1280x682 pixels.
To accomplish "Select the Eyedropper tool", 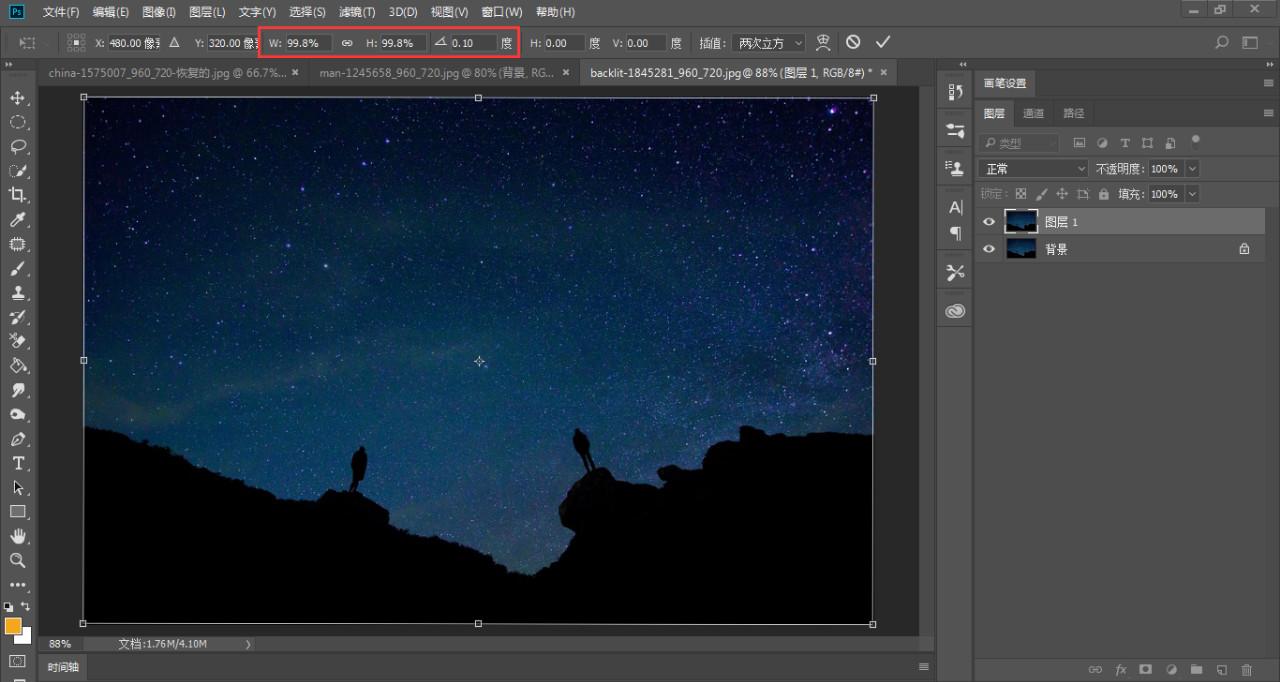I will [x=17, y=220].
